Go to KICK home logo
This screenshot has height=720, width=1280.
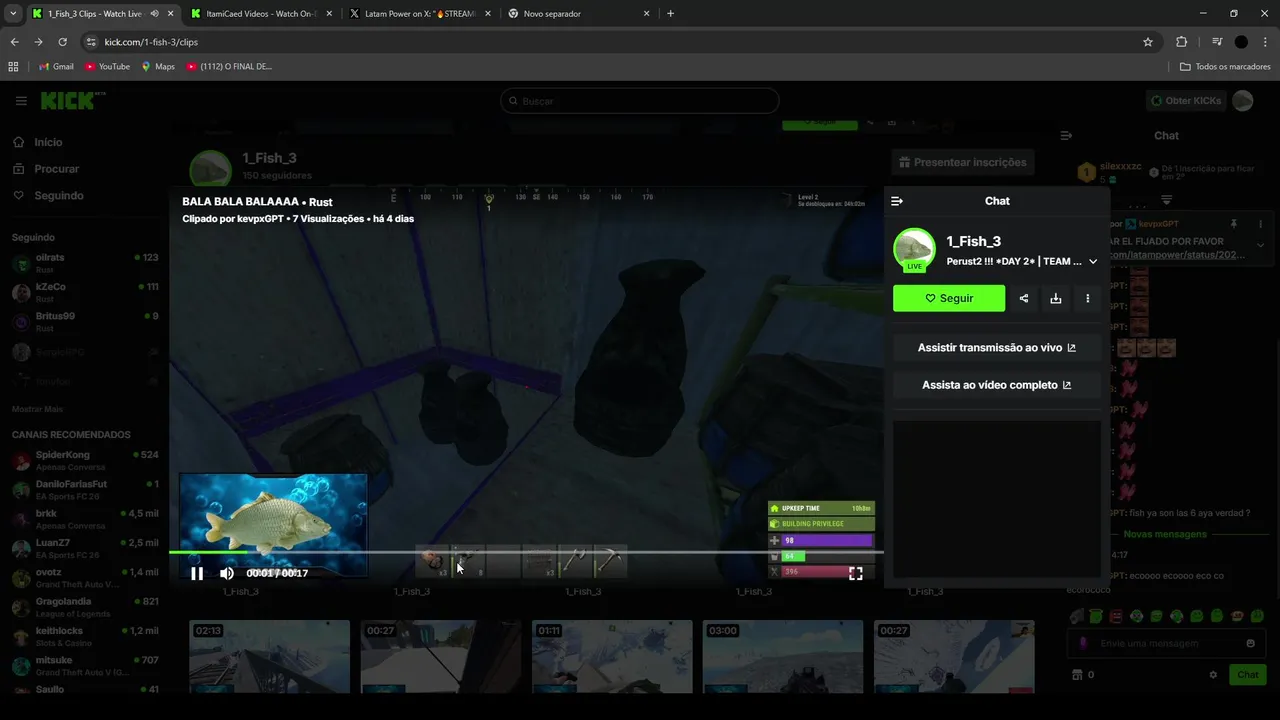(x=73, y=101)
